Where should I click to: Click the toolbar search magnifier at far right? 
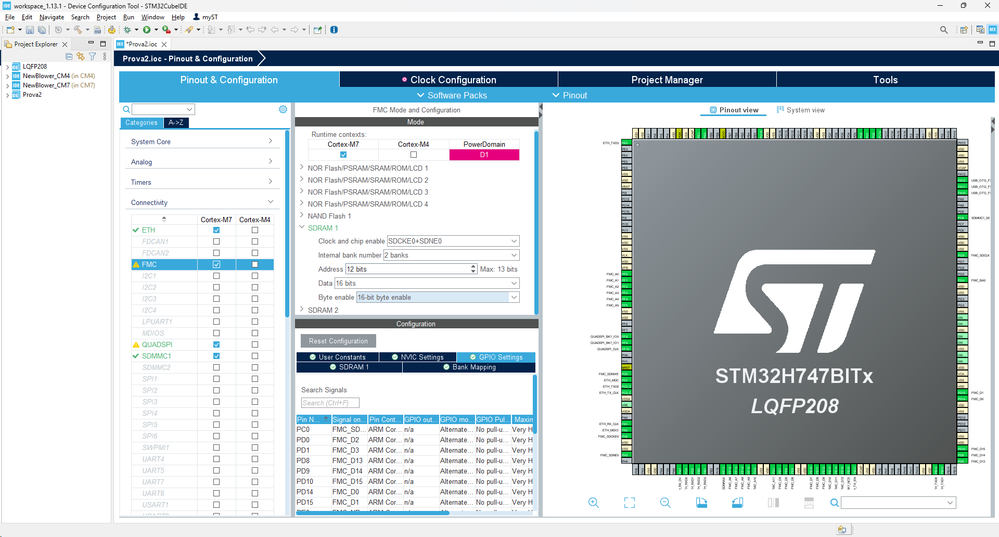point(944,30)
